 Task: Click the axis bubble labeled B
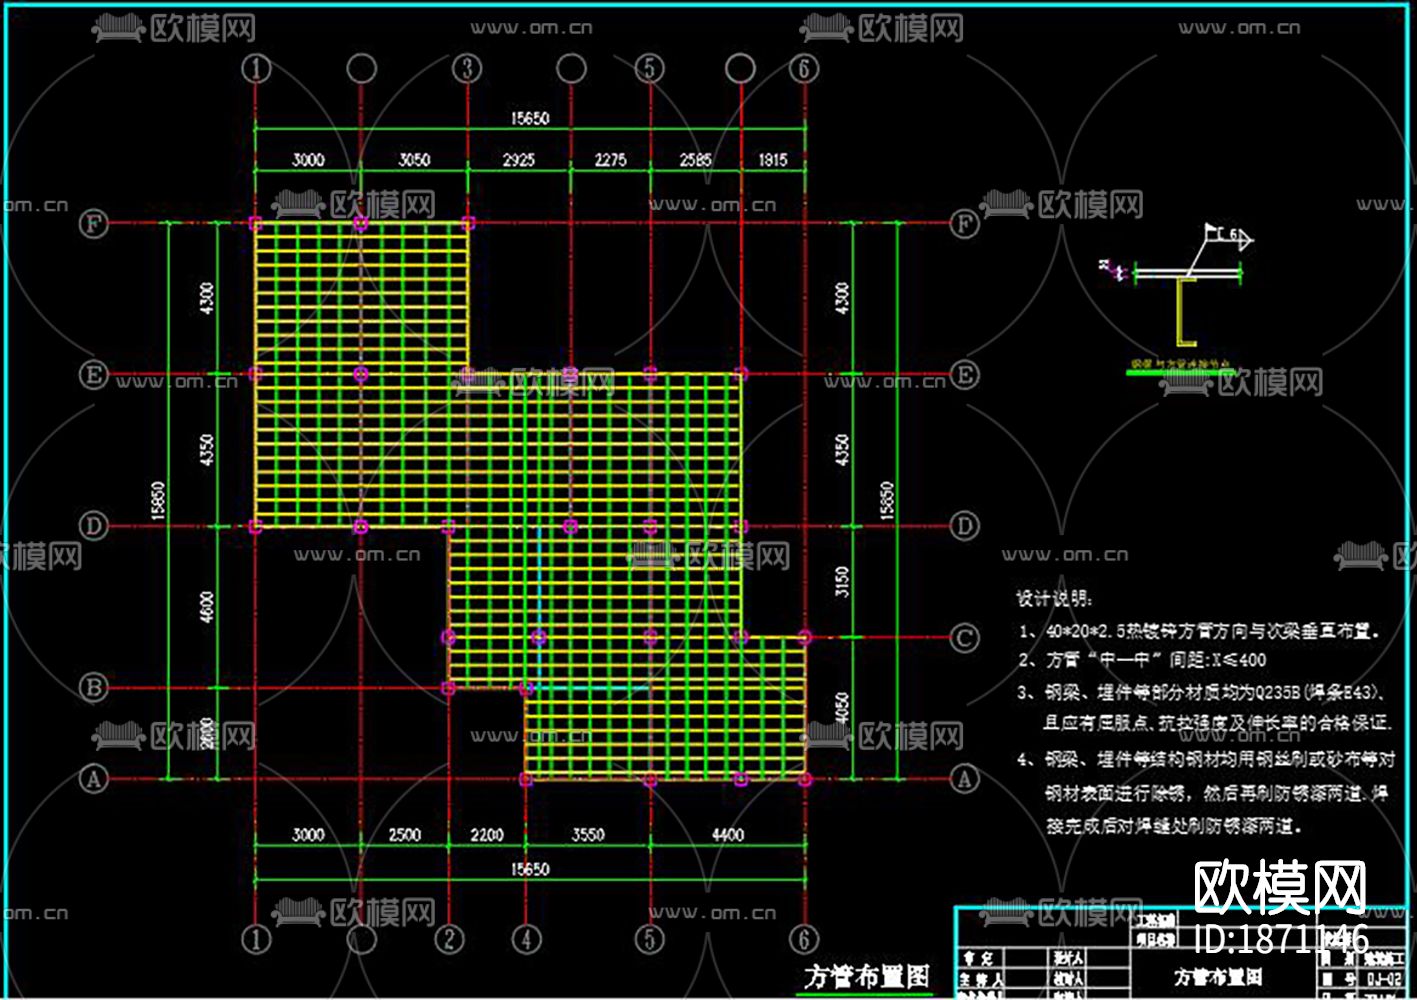pyautogui.click(x=94, y=688)
